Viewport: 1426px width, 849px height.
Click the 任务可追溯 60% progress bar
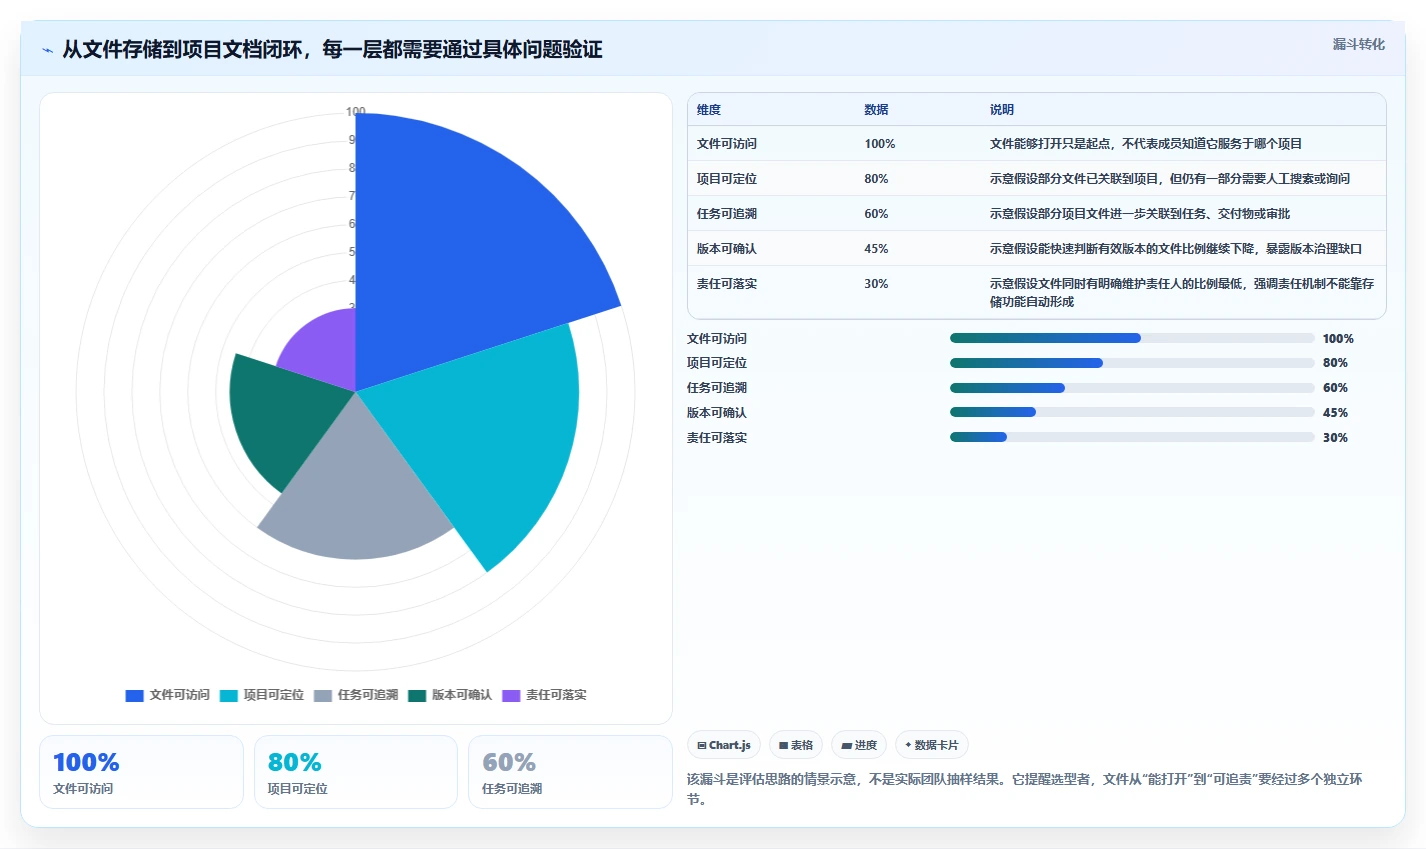click(x=1132, y=388)
